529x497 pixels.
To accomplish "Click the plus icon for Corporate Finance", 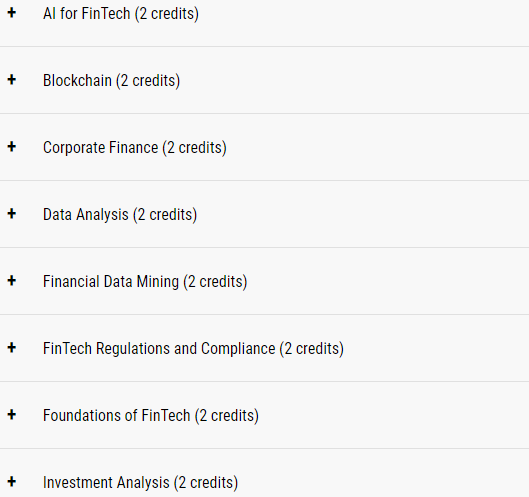I will point(12,147).
